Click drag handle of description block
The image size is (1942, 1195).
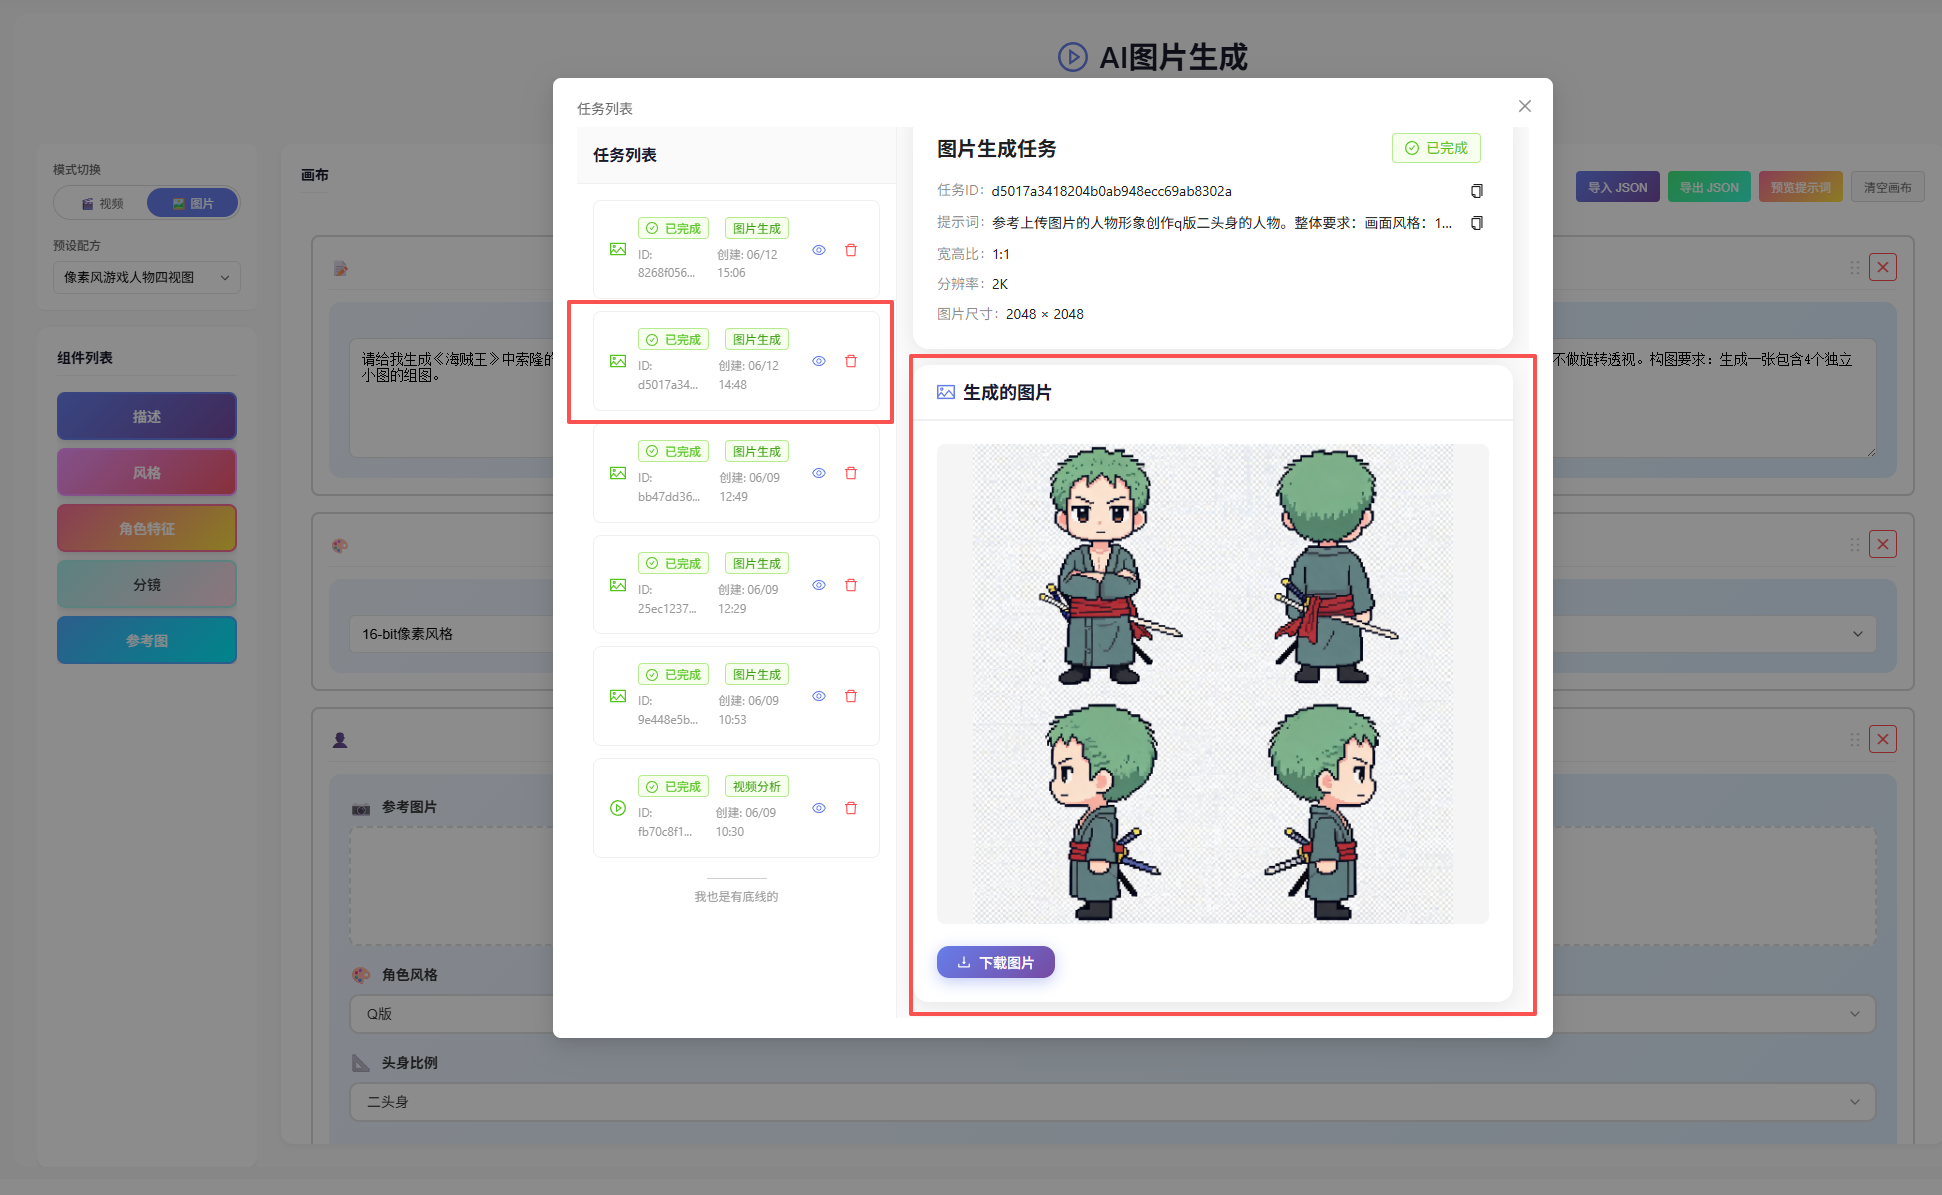[x=1855, y=267]
